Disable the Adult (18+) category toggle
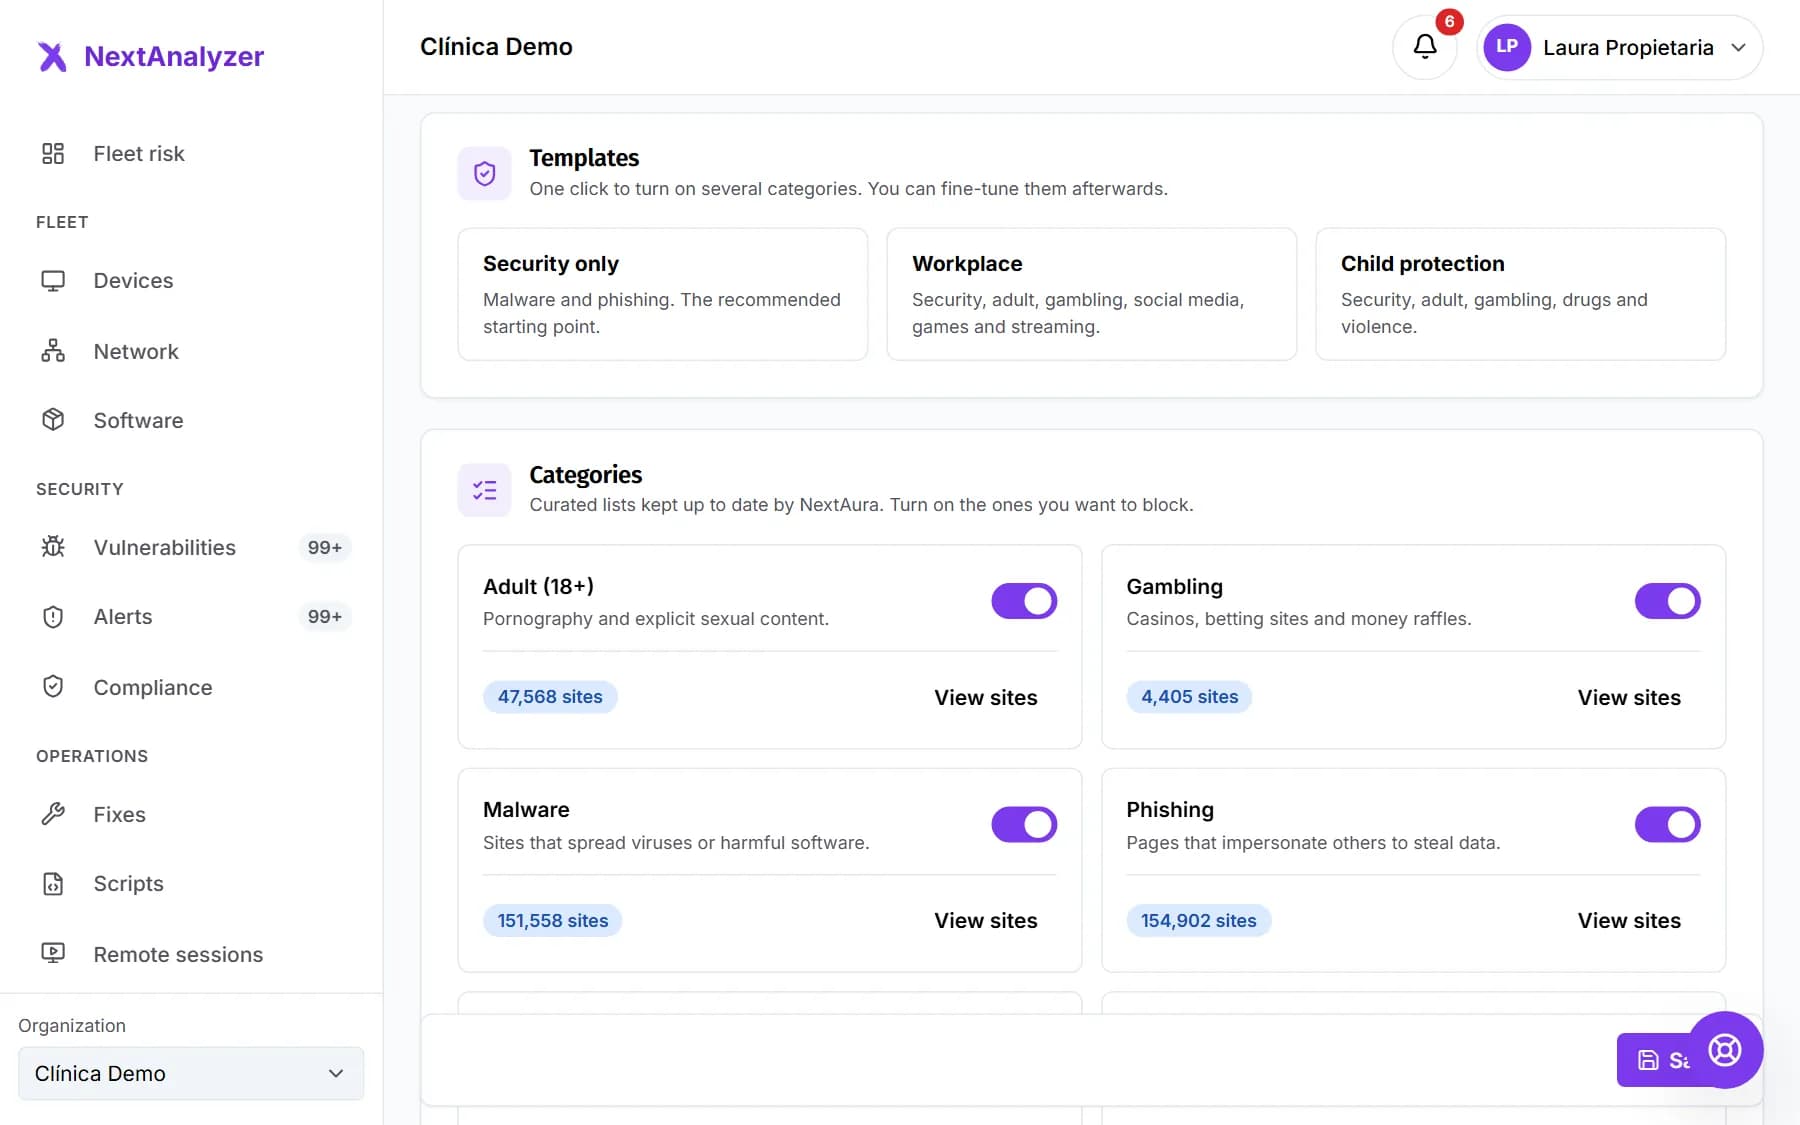The image size is (1800, 1125). [x=1024, y=601]
